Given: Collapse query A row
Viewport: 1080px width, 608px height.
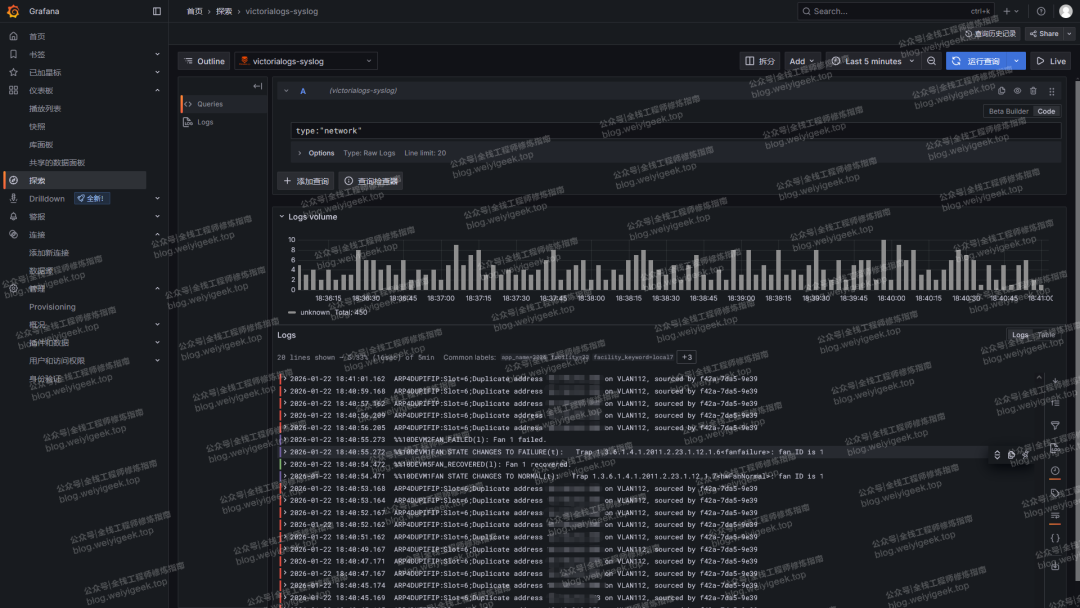Looking at the screenshot, I should click(287, 91).
